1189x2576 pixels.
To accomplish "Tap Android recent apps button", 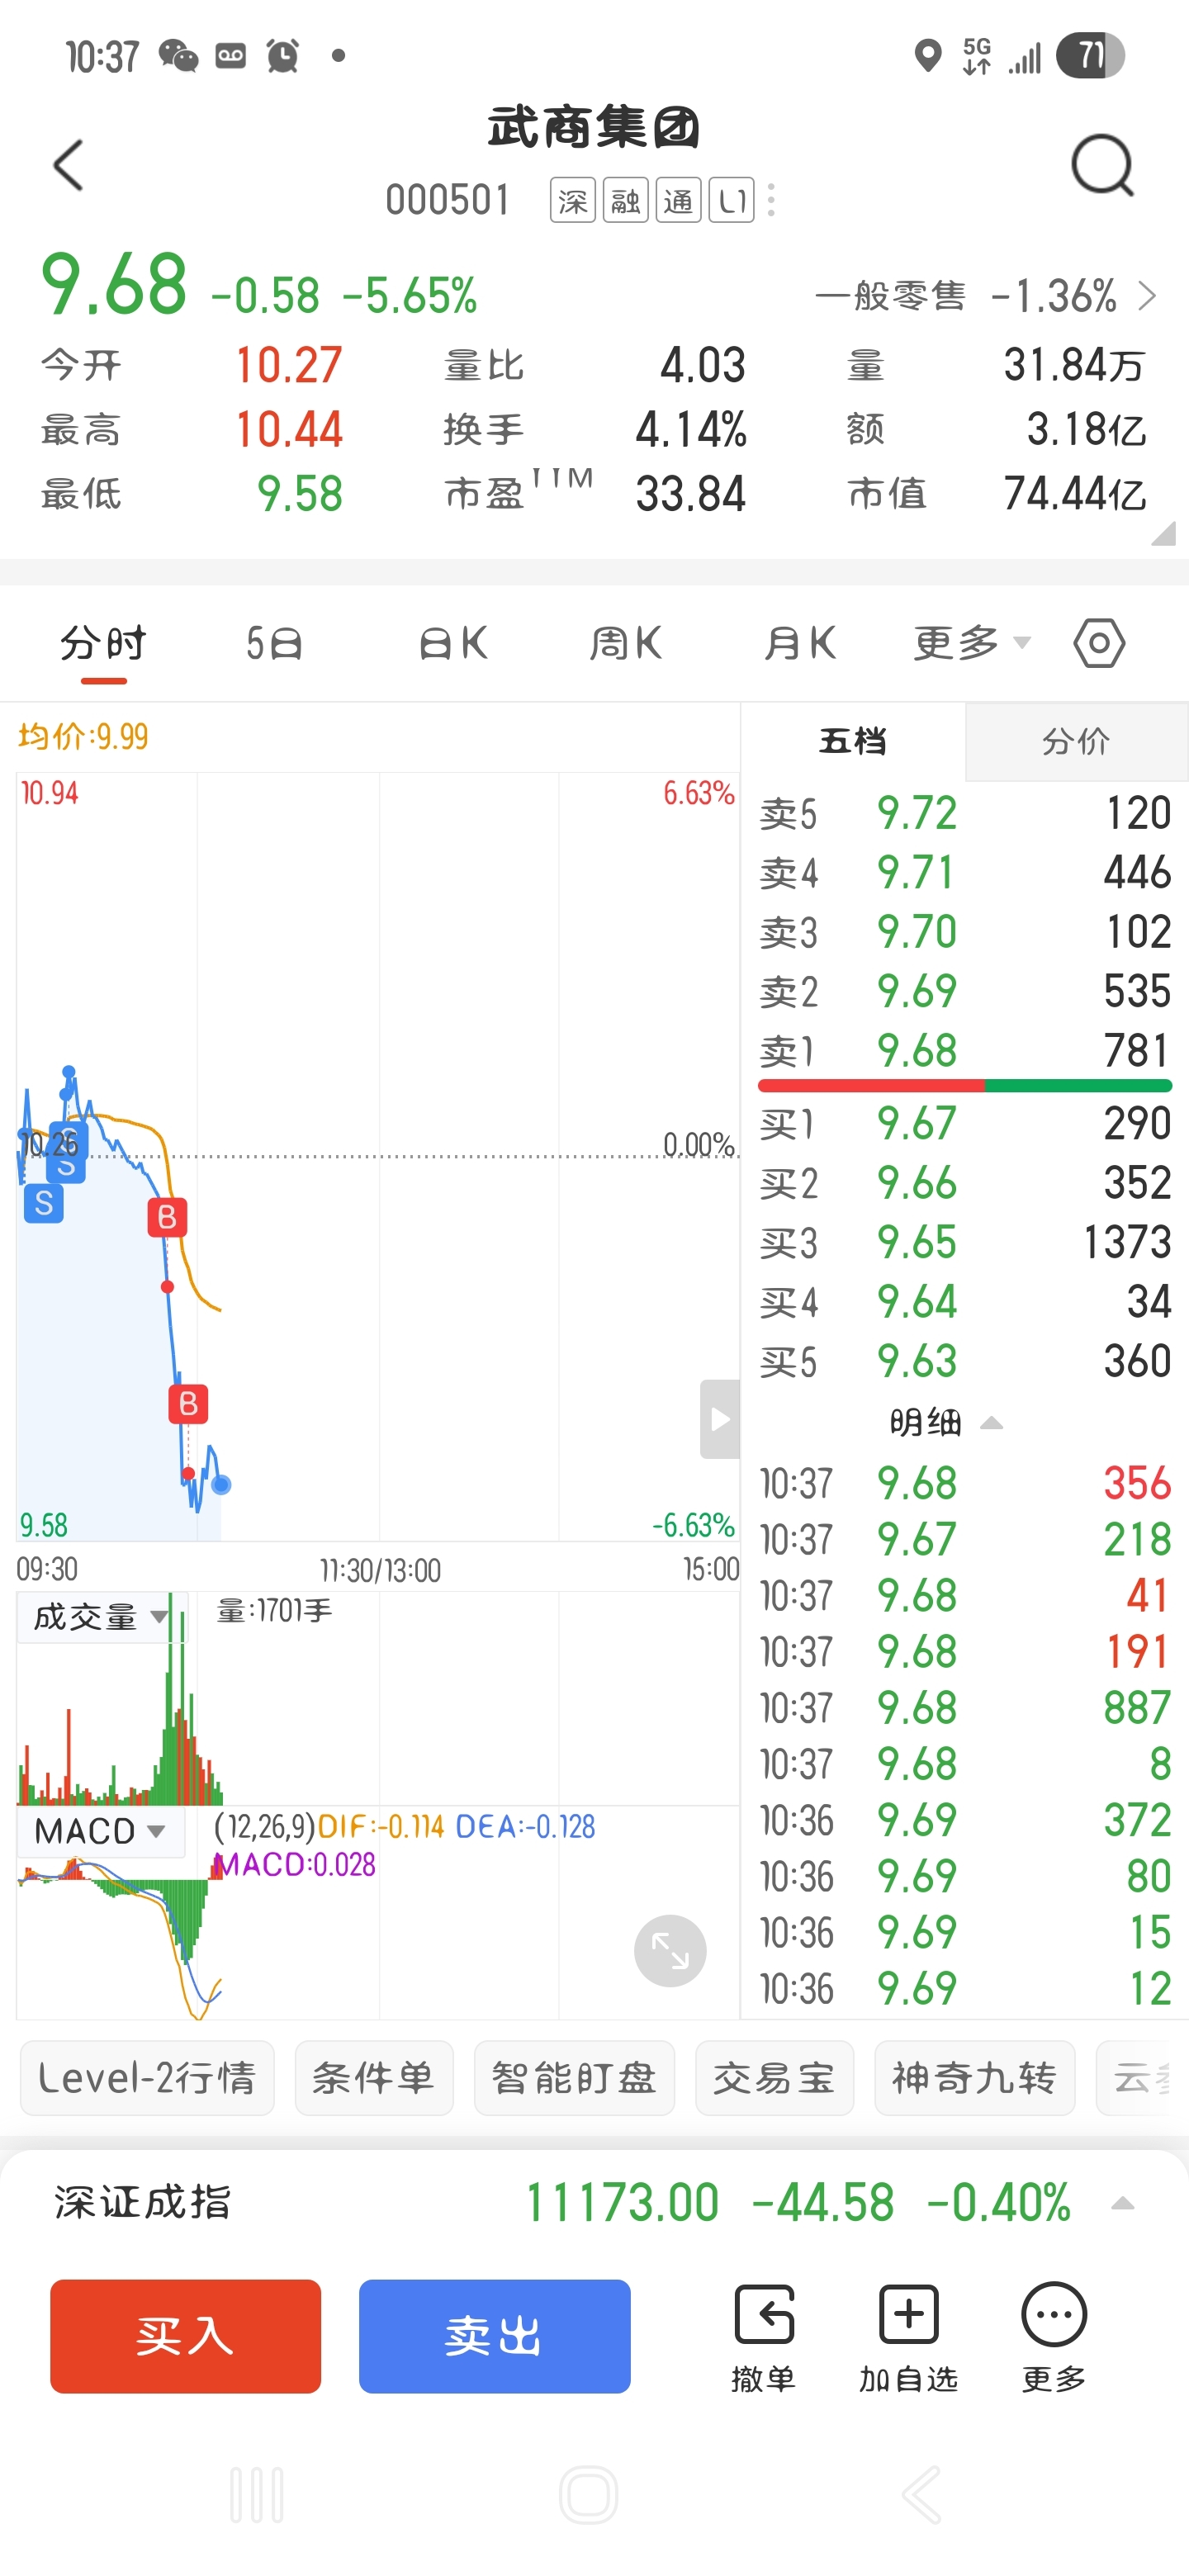I will coord(257,2495).
